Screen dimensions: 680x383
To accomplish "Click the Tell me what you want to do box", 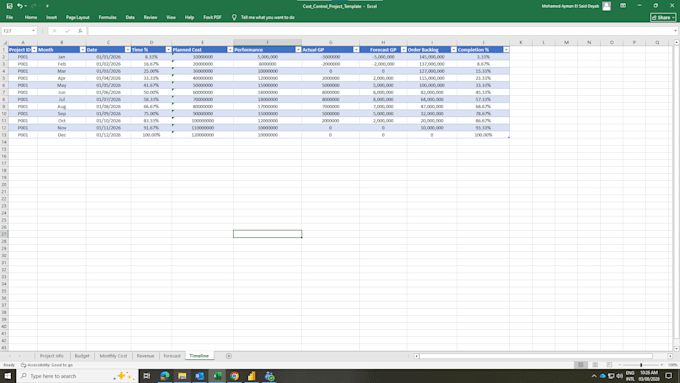I will (x=264, y=17).
